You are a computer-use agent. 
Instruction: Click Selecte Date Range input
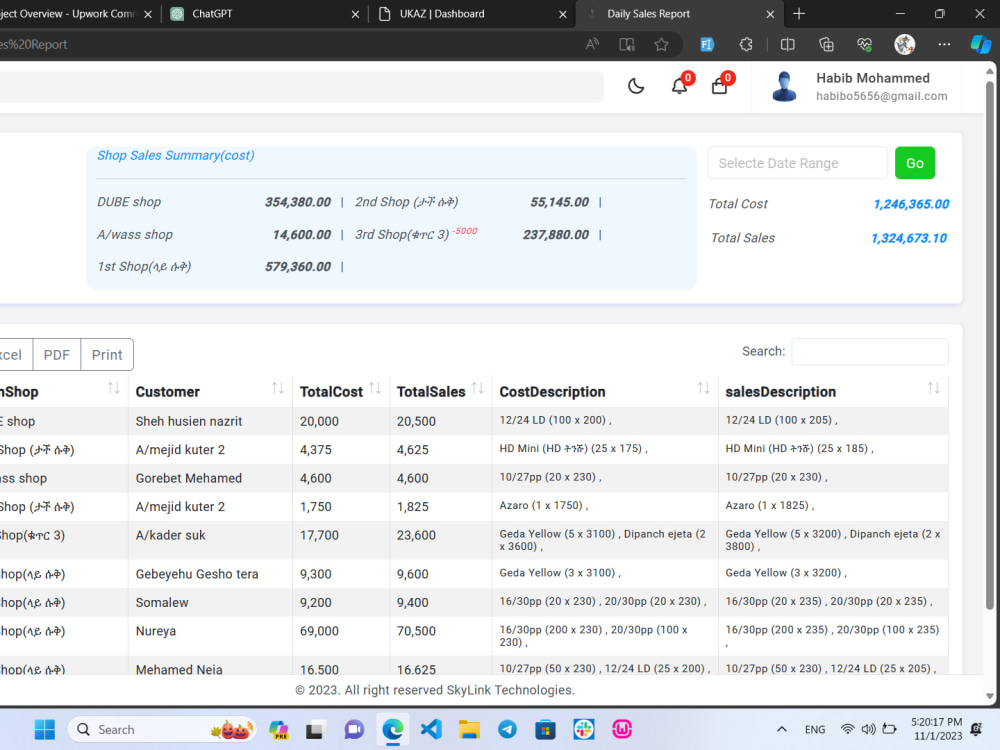(x=797, y=163)
